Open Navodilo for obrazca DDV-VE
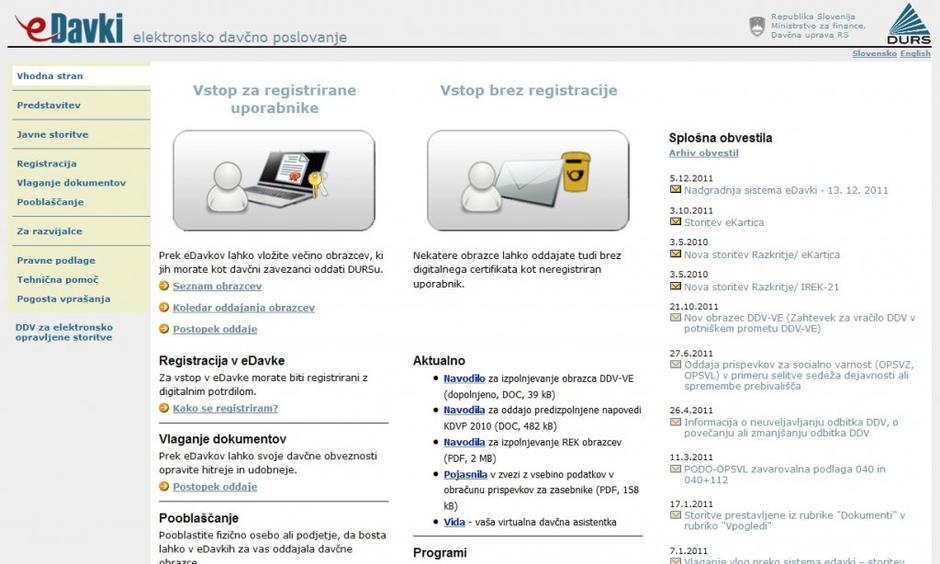The width and height of the screenshot is (940, 564). pos(464,379)
